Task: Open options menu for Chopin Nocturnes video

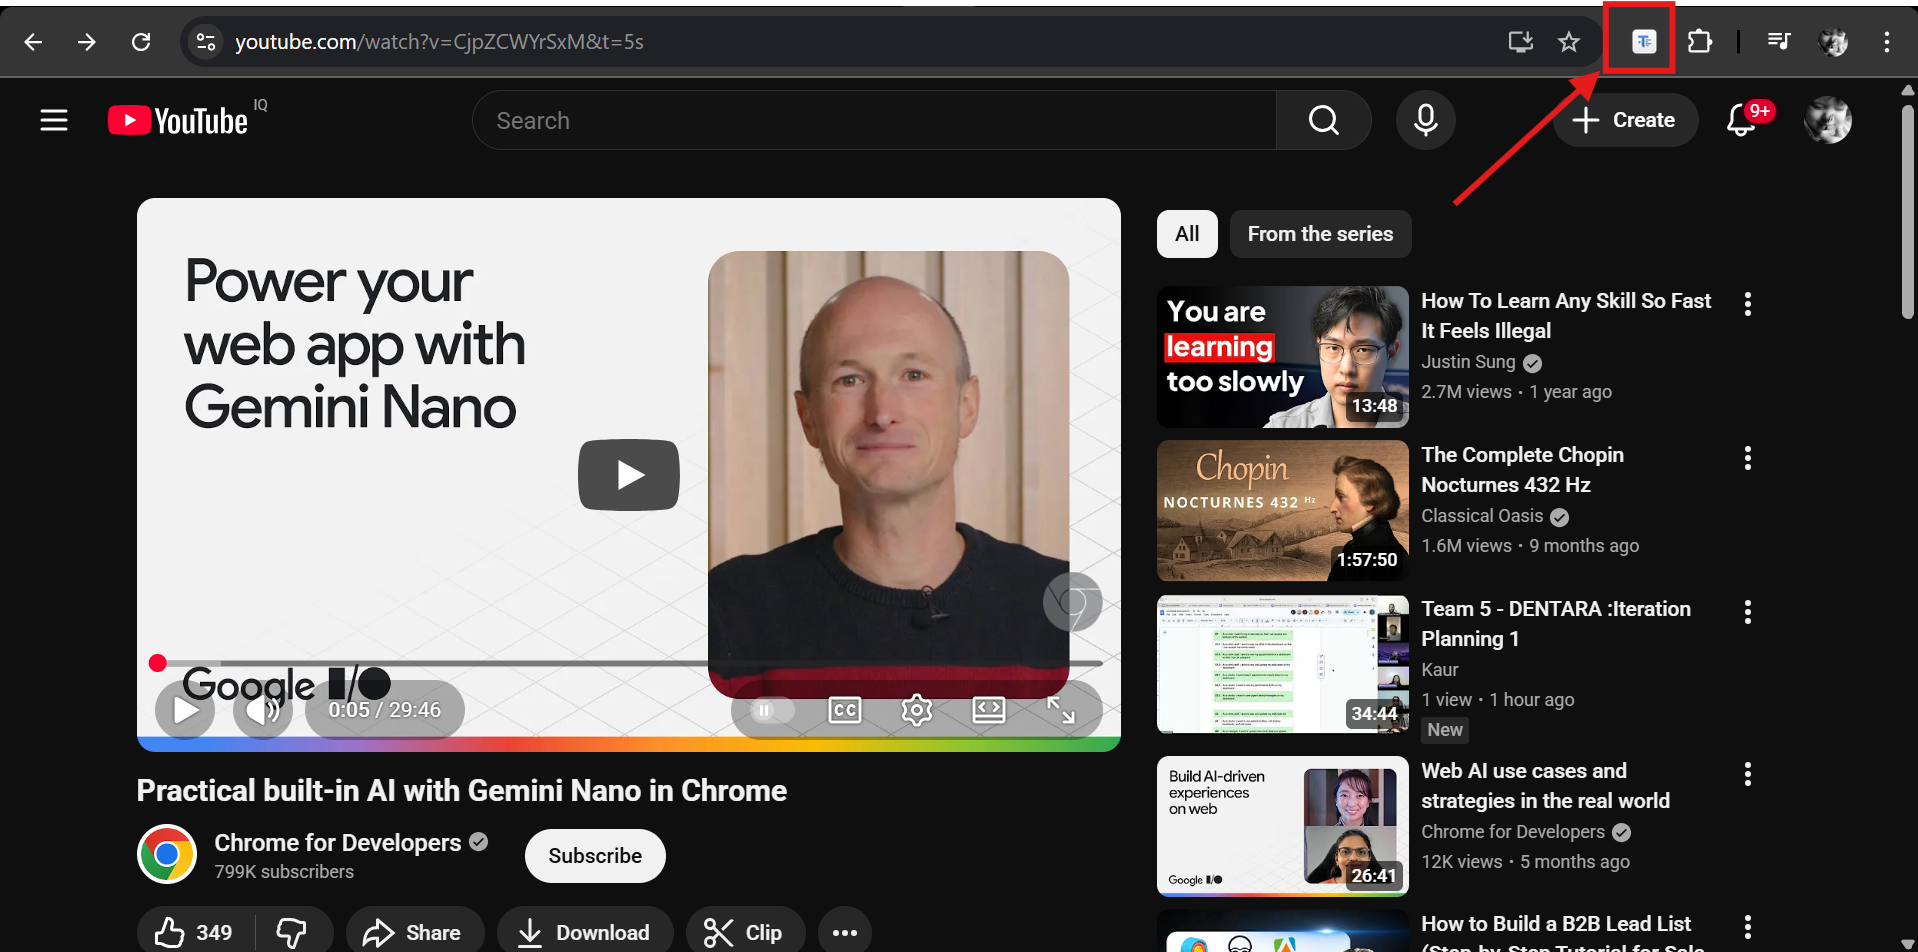Action: [x=1748, y=458]
